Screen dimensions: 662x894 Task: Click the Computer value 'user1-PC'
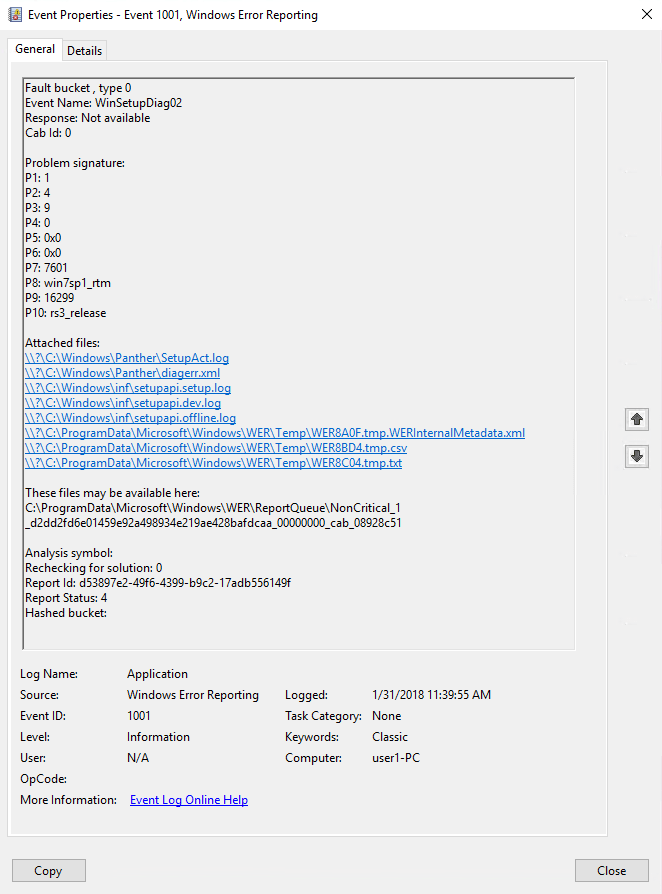pos(396,758)
